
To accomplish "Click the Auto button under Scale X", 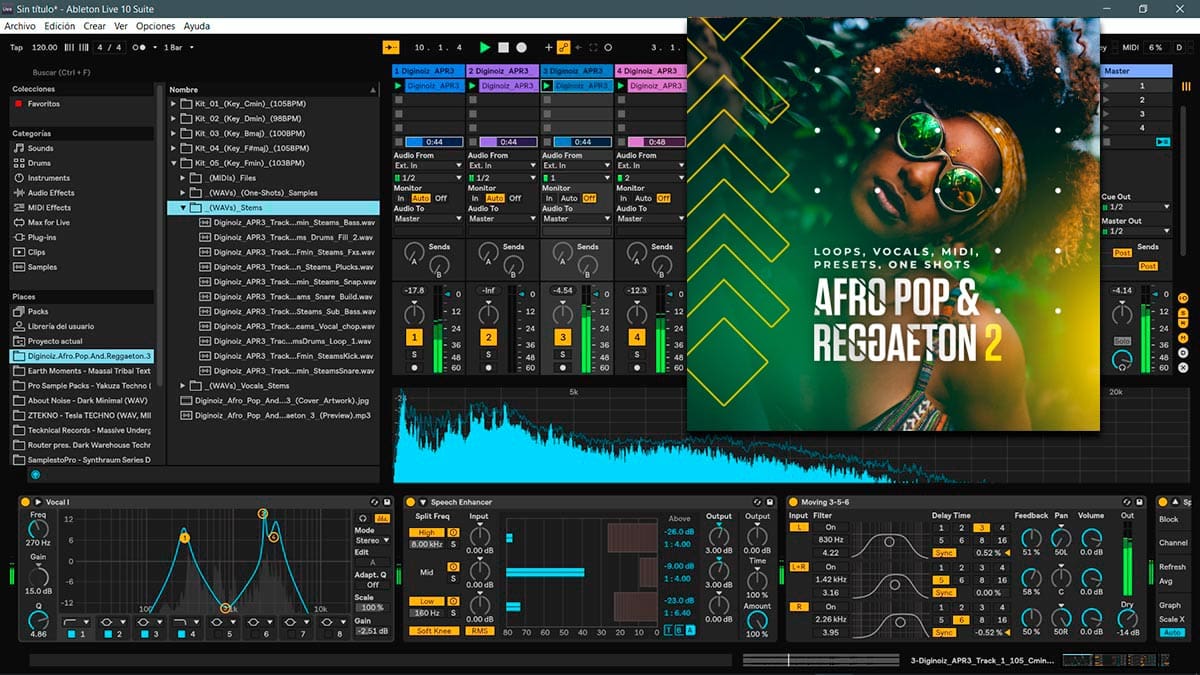I will click(1172, 632).
